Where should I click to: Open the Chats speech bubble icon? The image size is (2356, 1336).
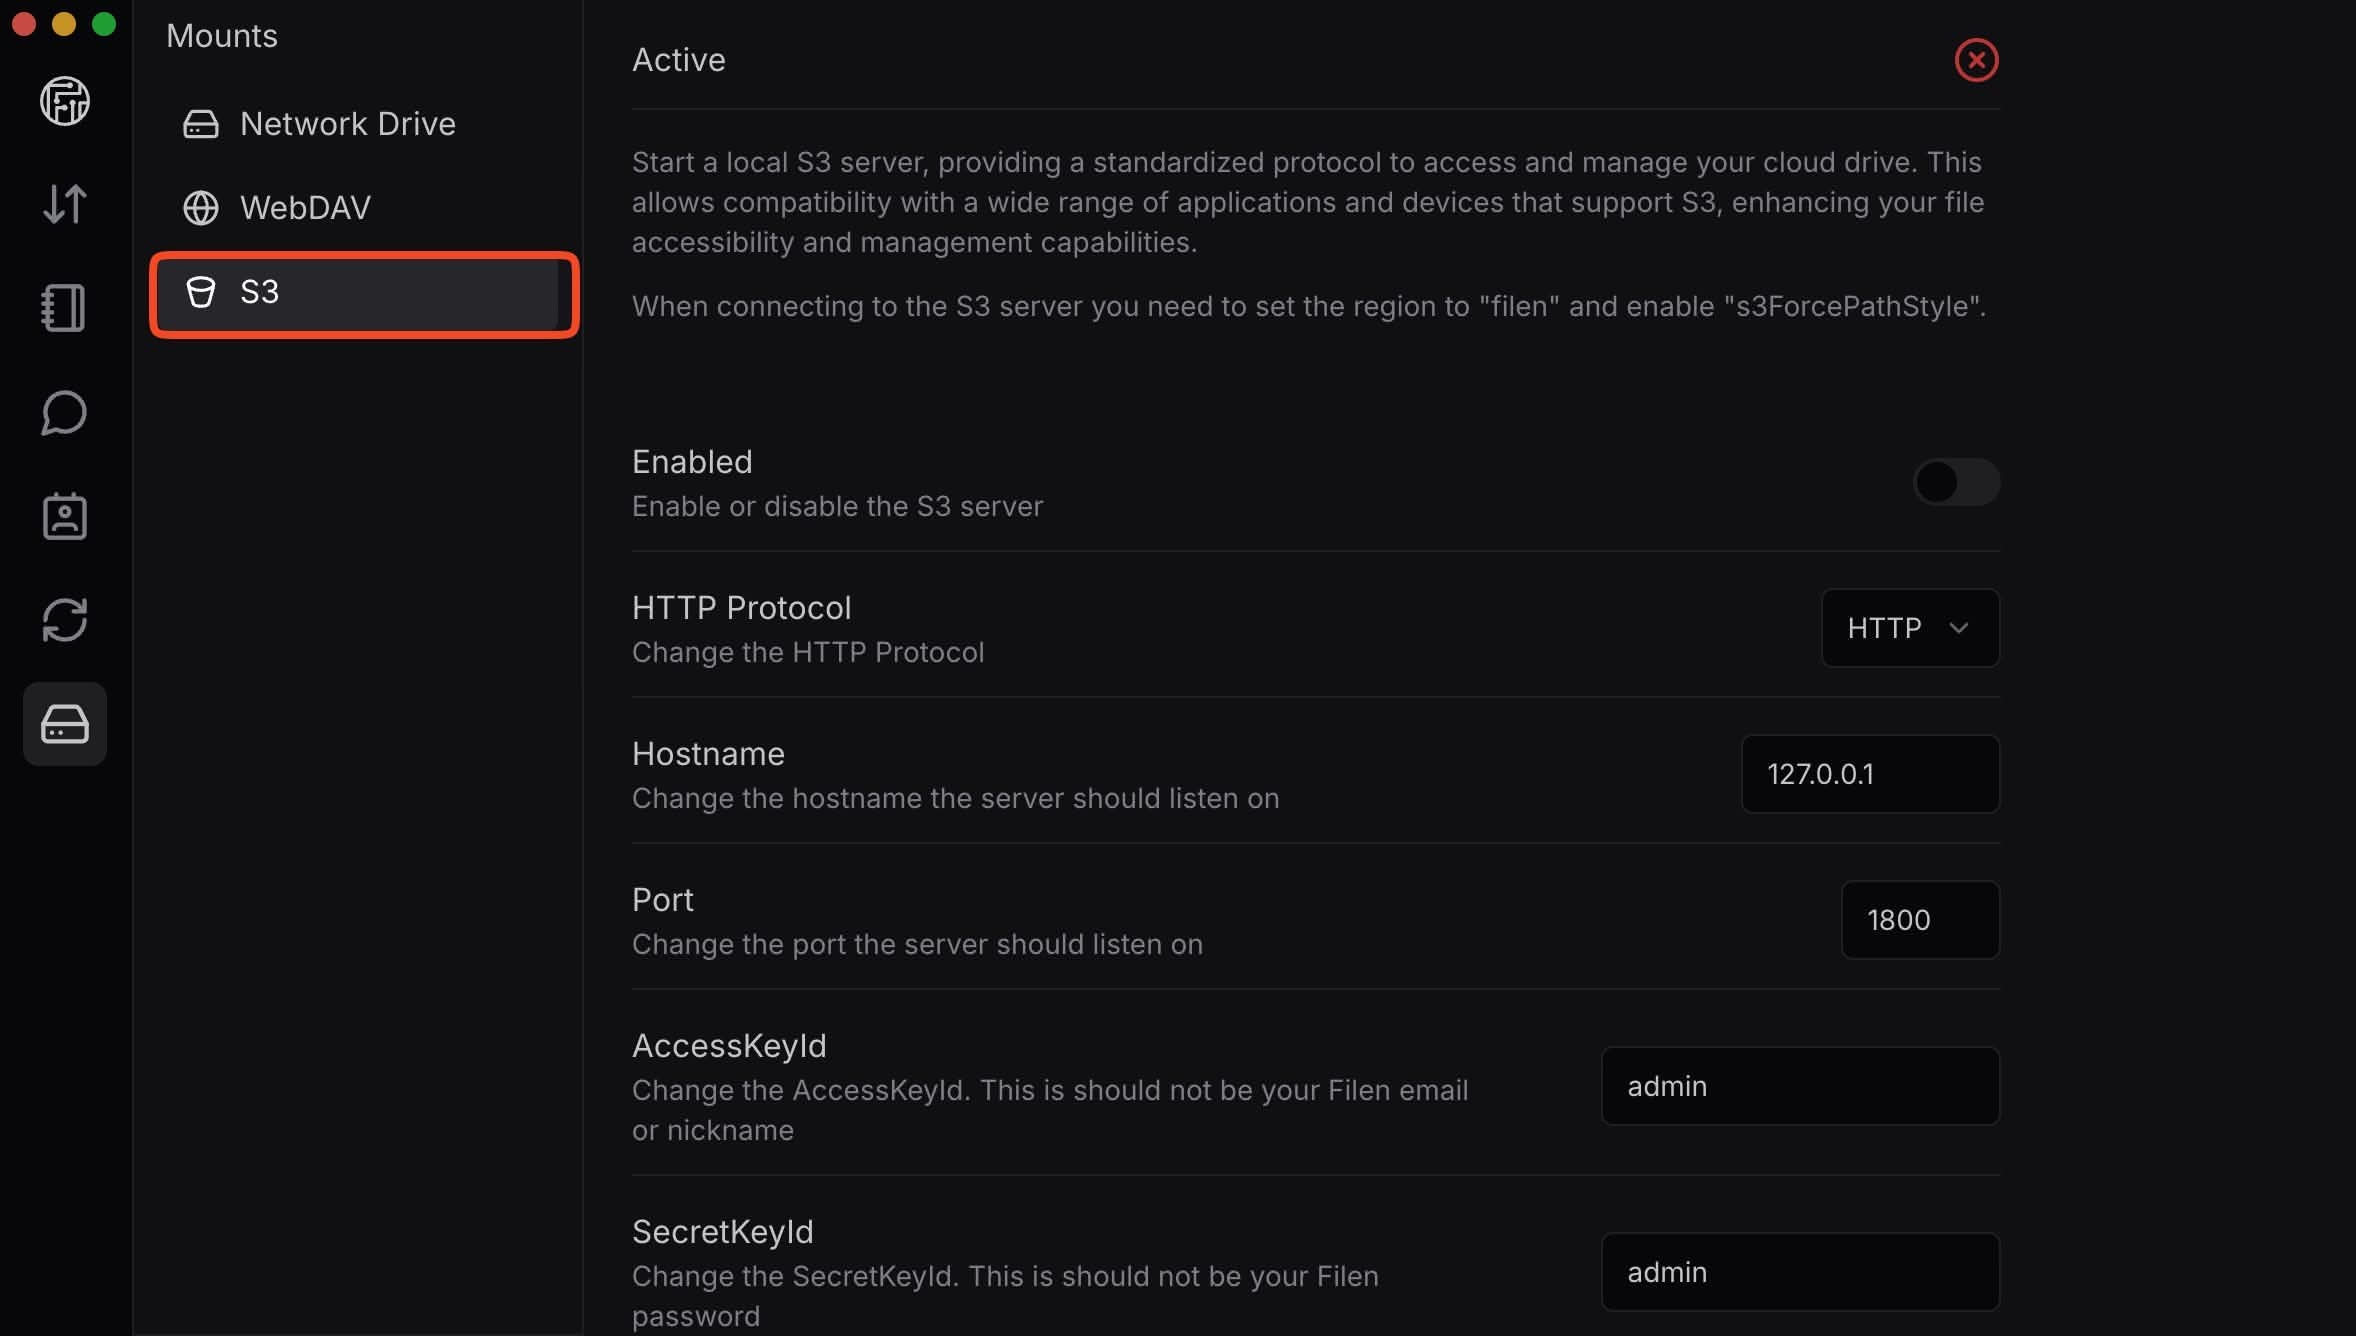coord(65,412)
